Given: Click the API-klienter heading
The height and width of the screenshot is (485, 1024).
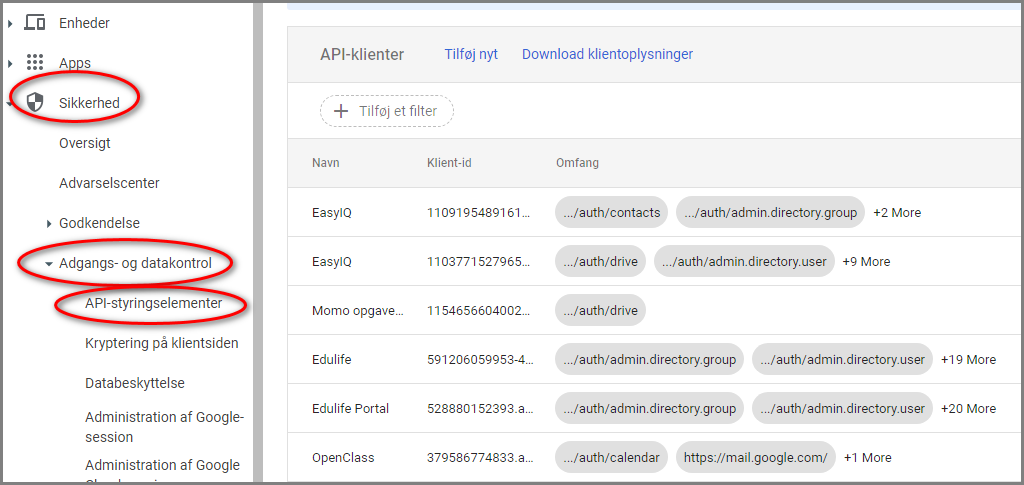Looking at the screenshot, I should tap(362, 55).
